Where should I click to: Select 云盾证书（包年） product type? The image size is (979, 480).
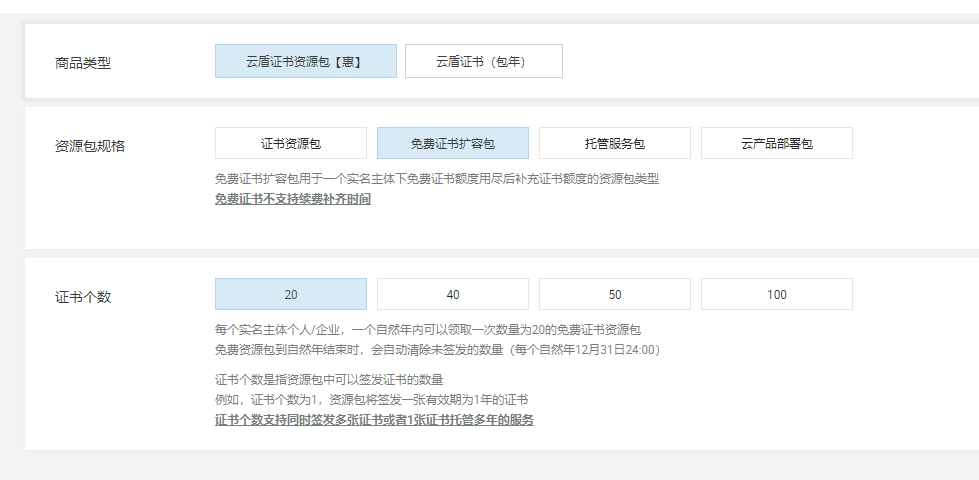click(x=484, y=61)
